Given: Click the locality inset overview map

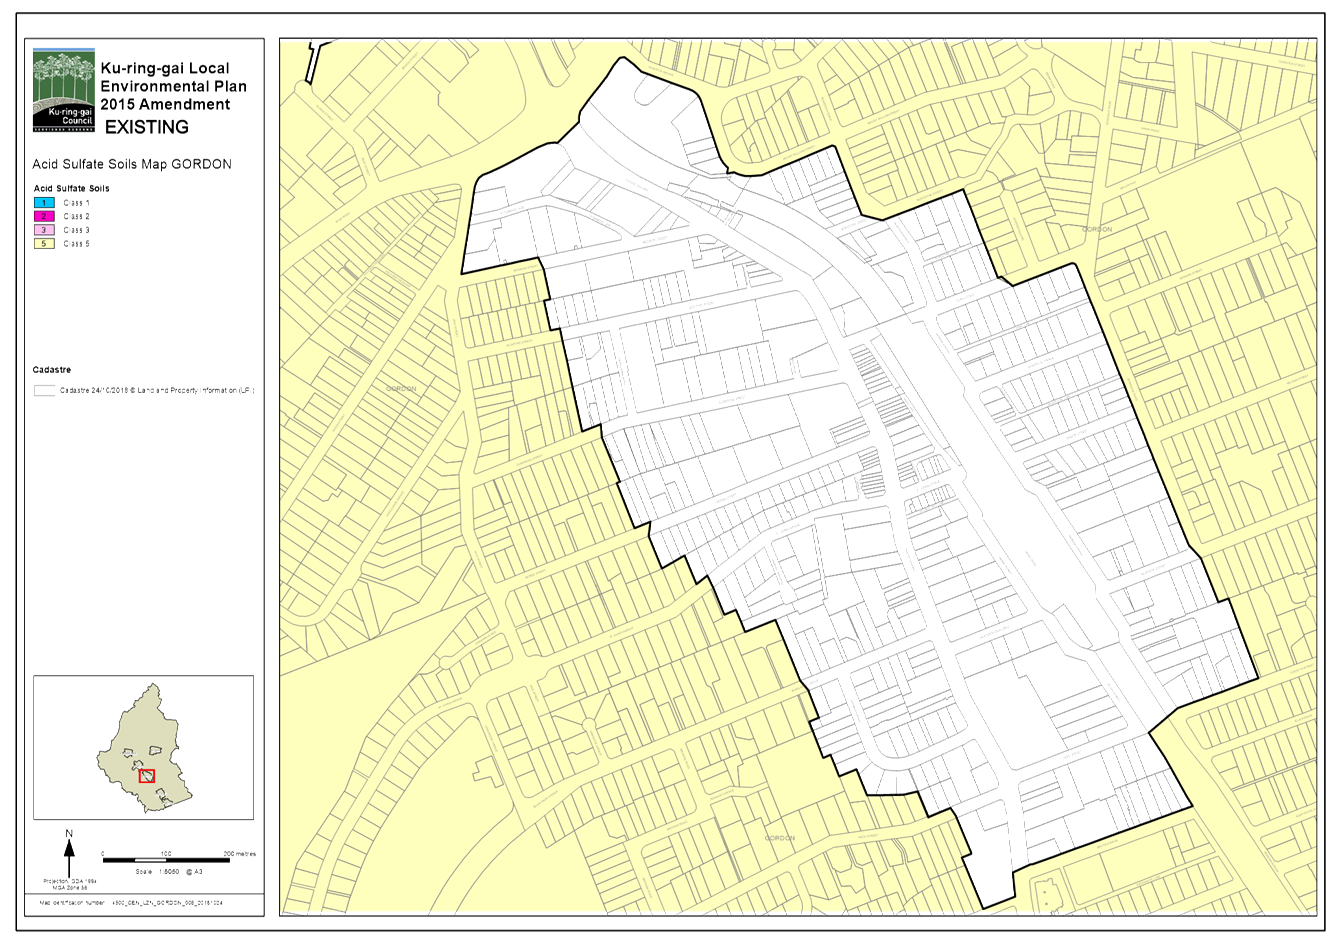Looking at the screenshot, I should [143, 748].
